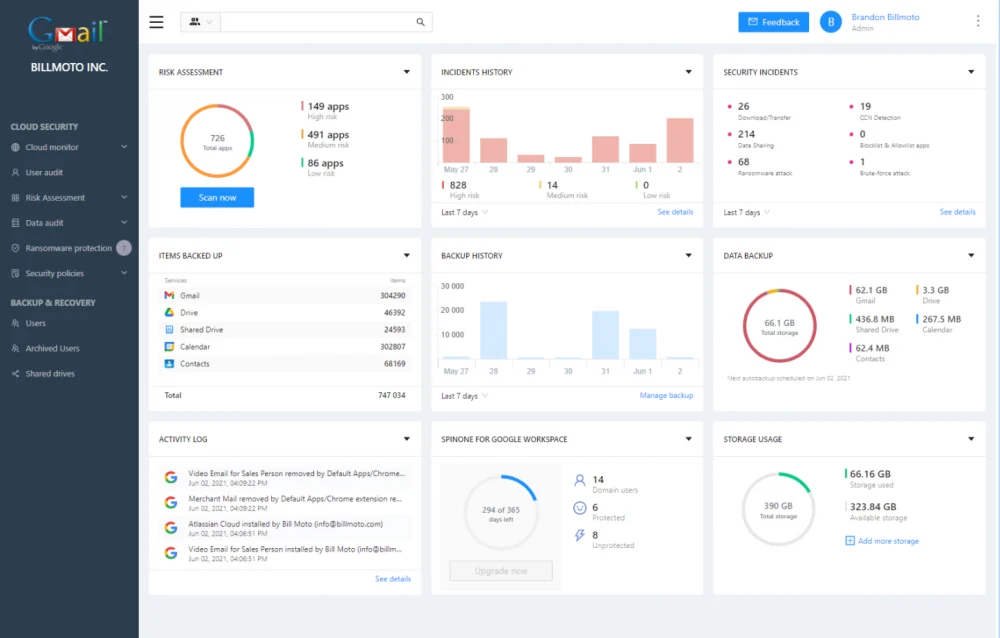Screen dimensions: 1000x638
Task: Click the Contacts icon in Items Backed Up
Action: click(x=169, y=364)
